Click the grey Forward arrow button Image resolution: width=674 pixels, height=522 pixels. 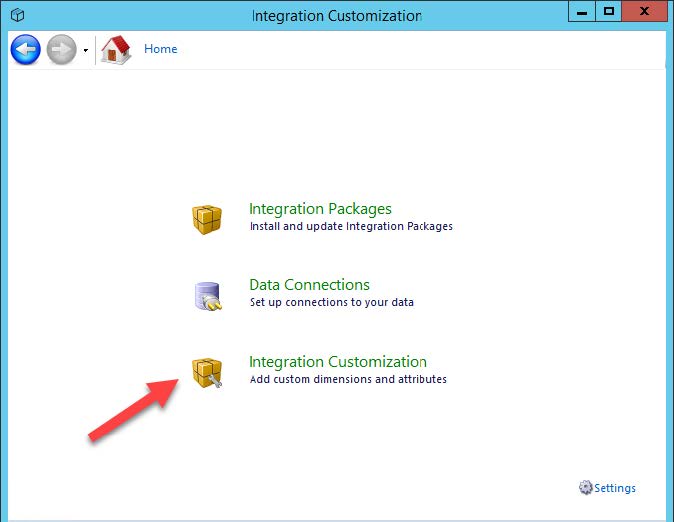pyautogui.click(x=61, y=49)
